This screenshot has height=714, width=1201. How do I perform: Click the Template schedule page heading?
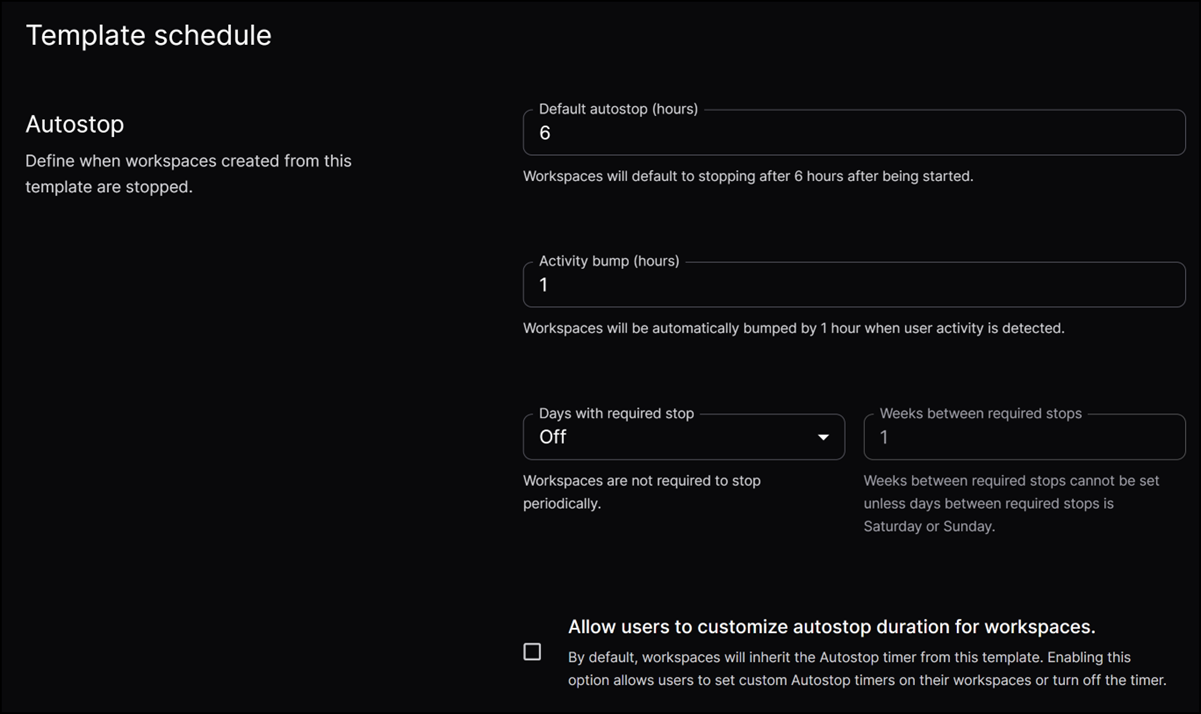(148, 35)
